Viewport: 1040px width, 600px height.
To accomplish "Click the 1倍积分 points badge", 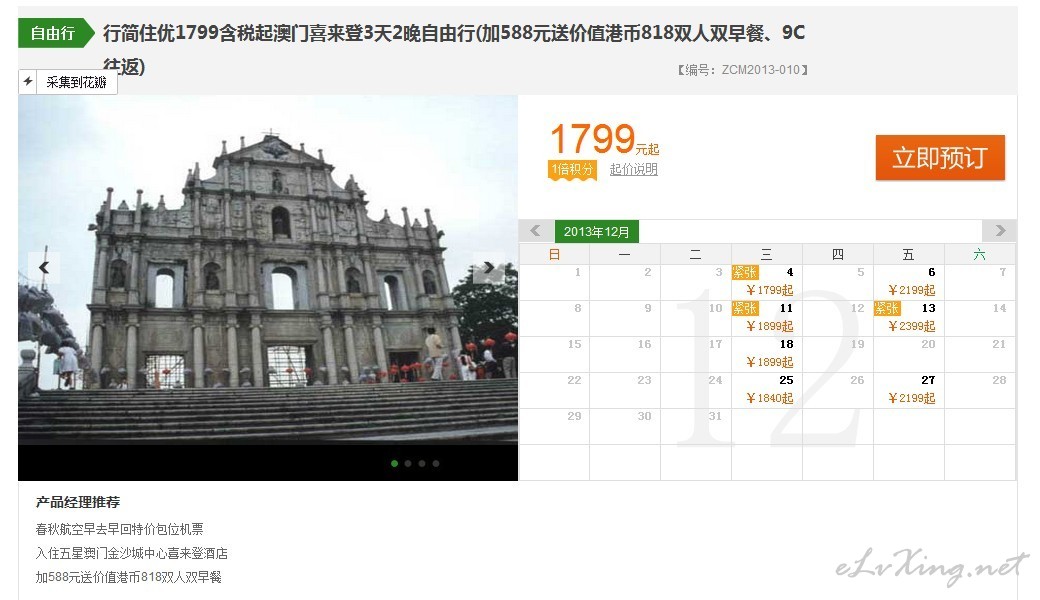I will [x=572, y=170].
